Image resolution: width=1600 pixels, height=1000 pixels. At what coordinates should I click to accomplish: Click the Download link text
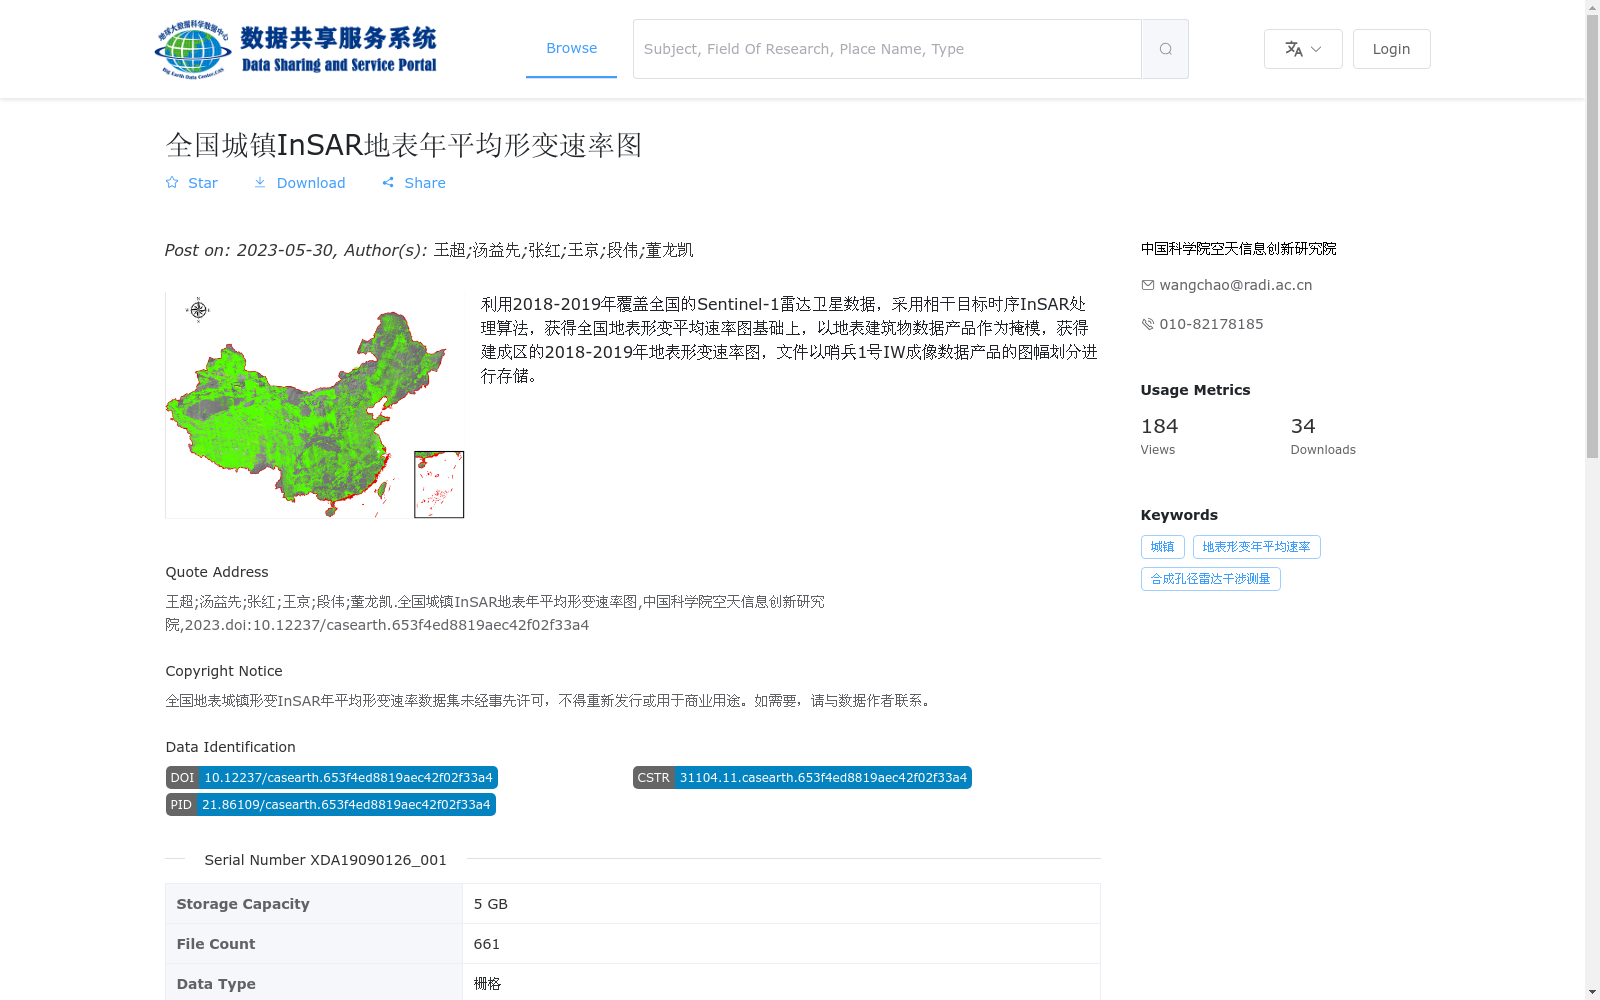coord(311,183)
